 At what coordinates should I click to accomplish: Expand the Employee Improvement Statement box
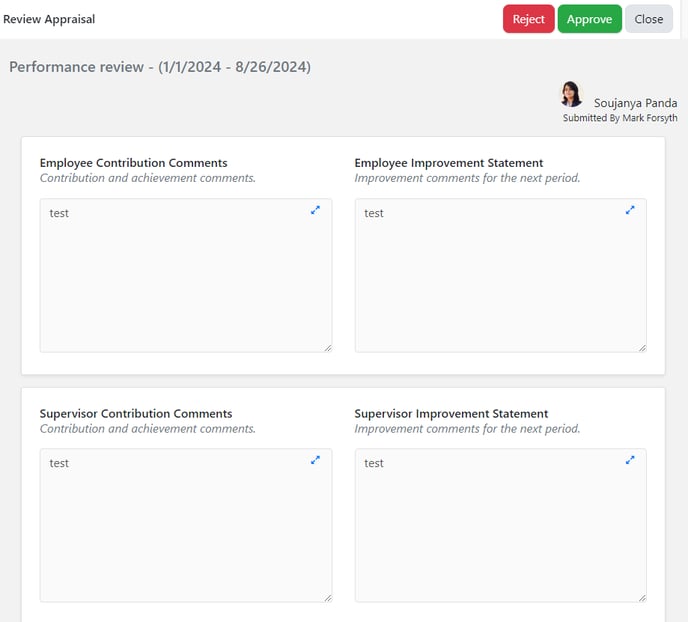[x=630, y=210]
